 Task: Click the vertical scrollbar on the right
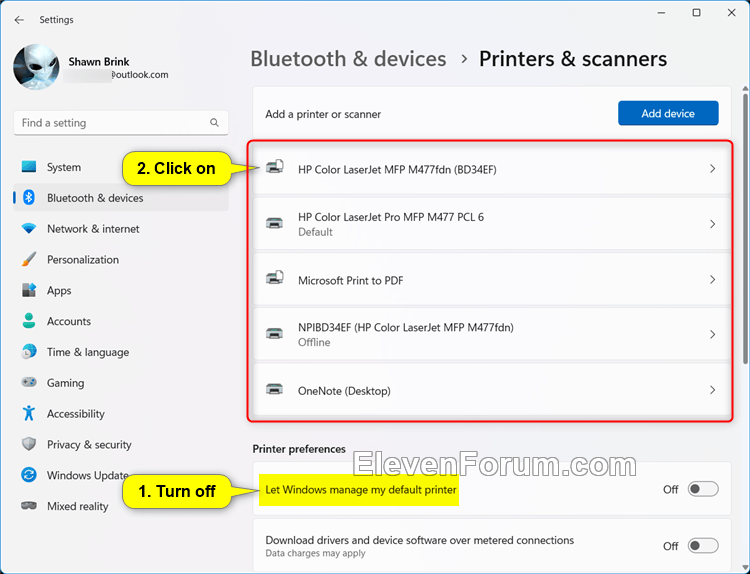pyautogui.click(x=745, y=227)
